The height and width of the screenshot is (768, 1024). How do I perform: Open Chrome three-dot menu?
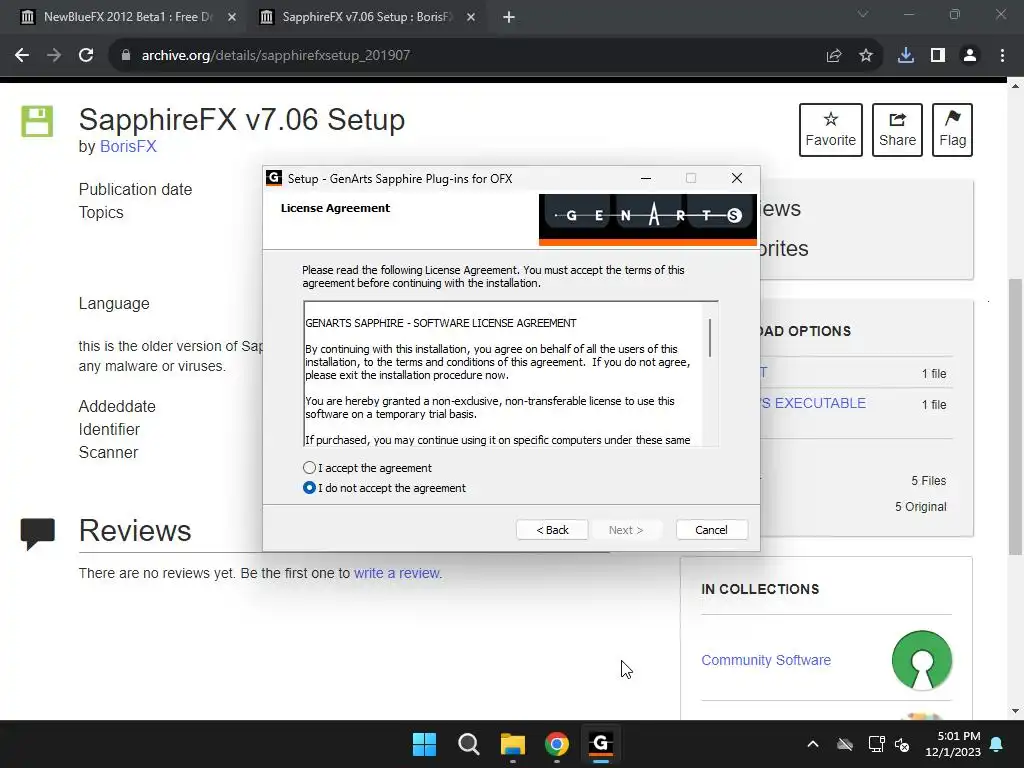coord(1002,56)
